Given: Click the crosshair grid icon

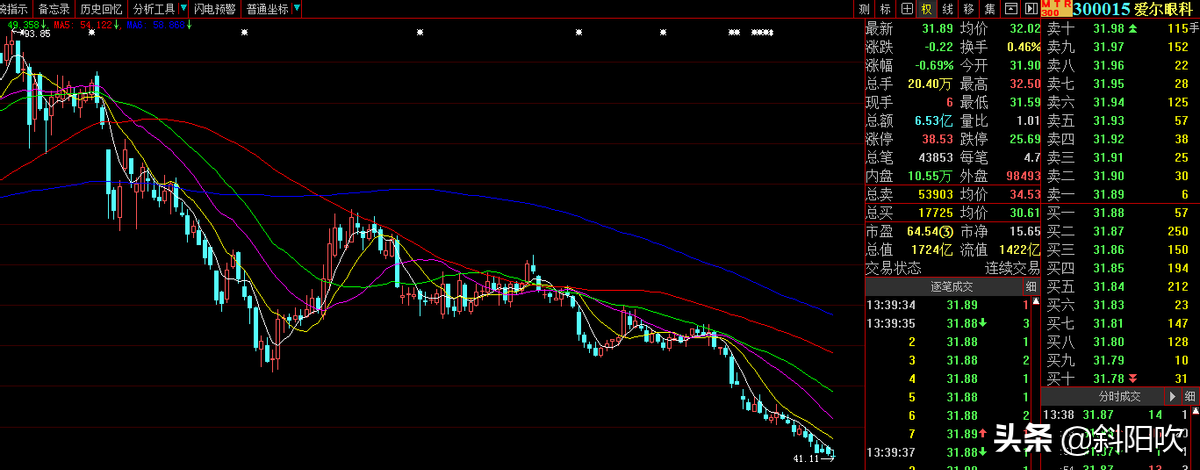Looking at the screenshot, I should 906,9.
